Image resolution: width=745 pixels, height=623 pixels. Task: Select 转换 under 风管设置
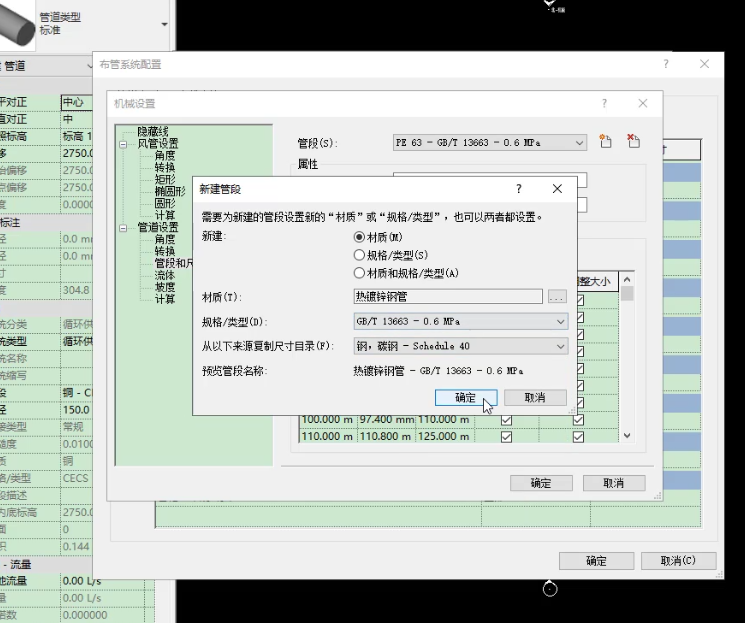[164, 167]
